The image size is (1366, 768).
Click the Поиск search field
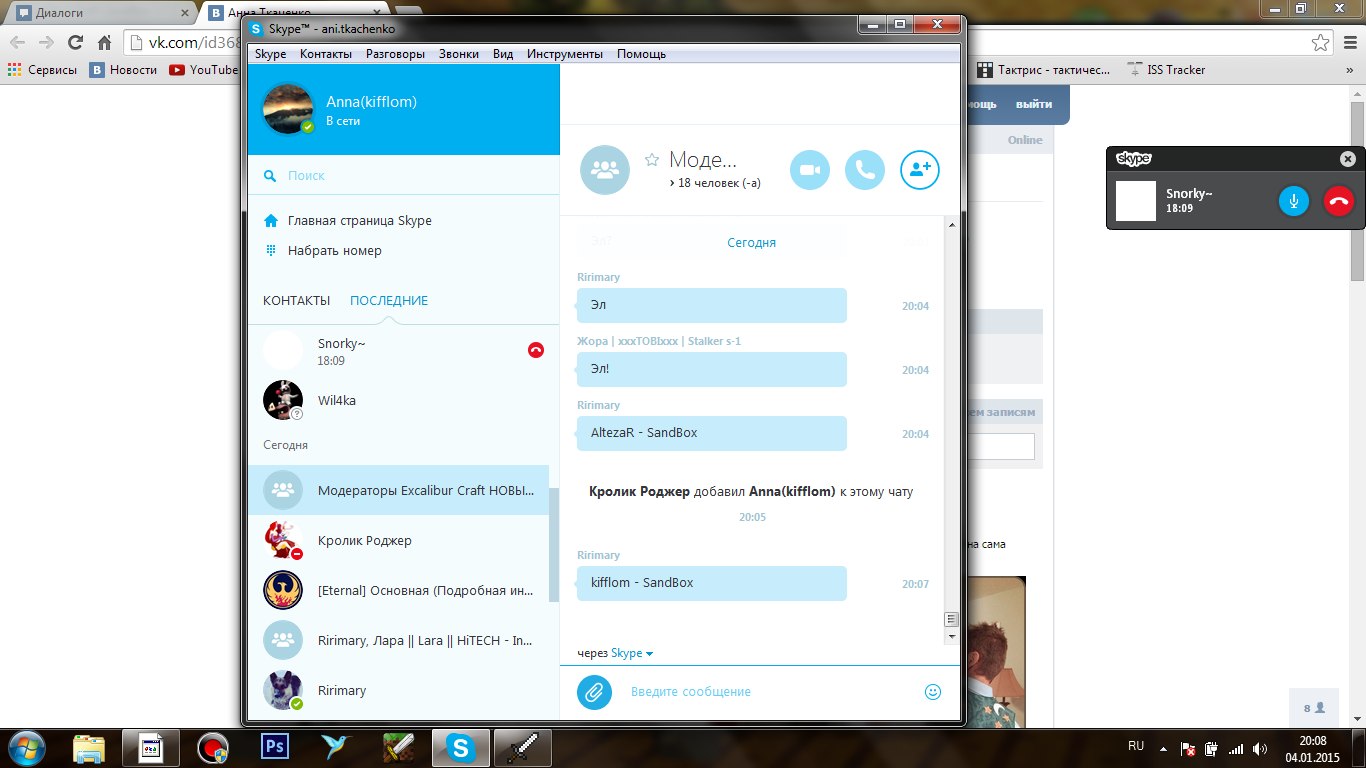point(403,176)
